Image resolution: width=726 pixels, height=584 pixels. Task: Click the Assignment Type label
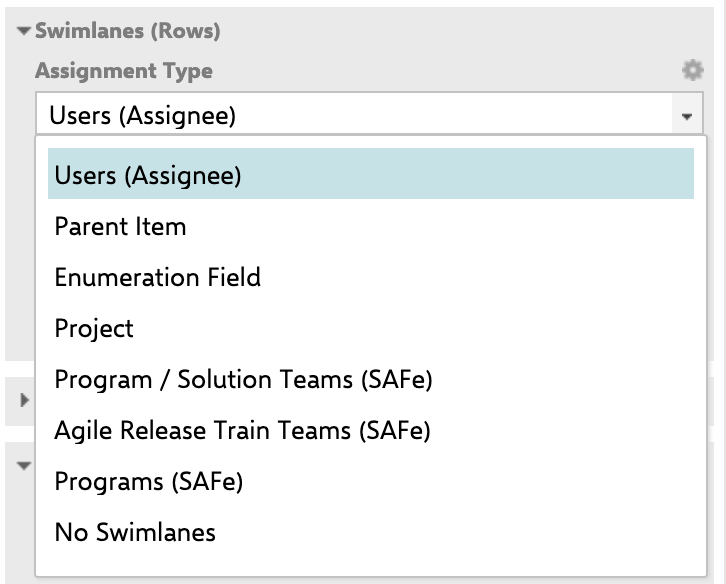(124, 71)
